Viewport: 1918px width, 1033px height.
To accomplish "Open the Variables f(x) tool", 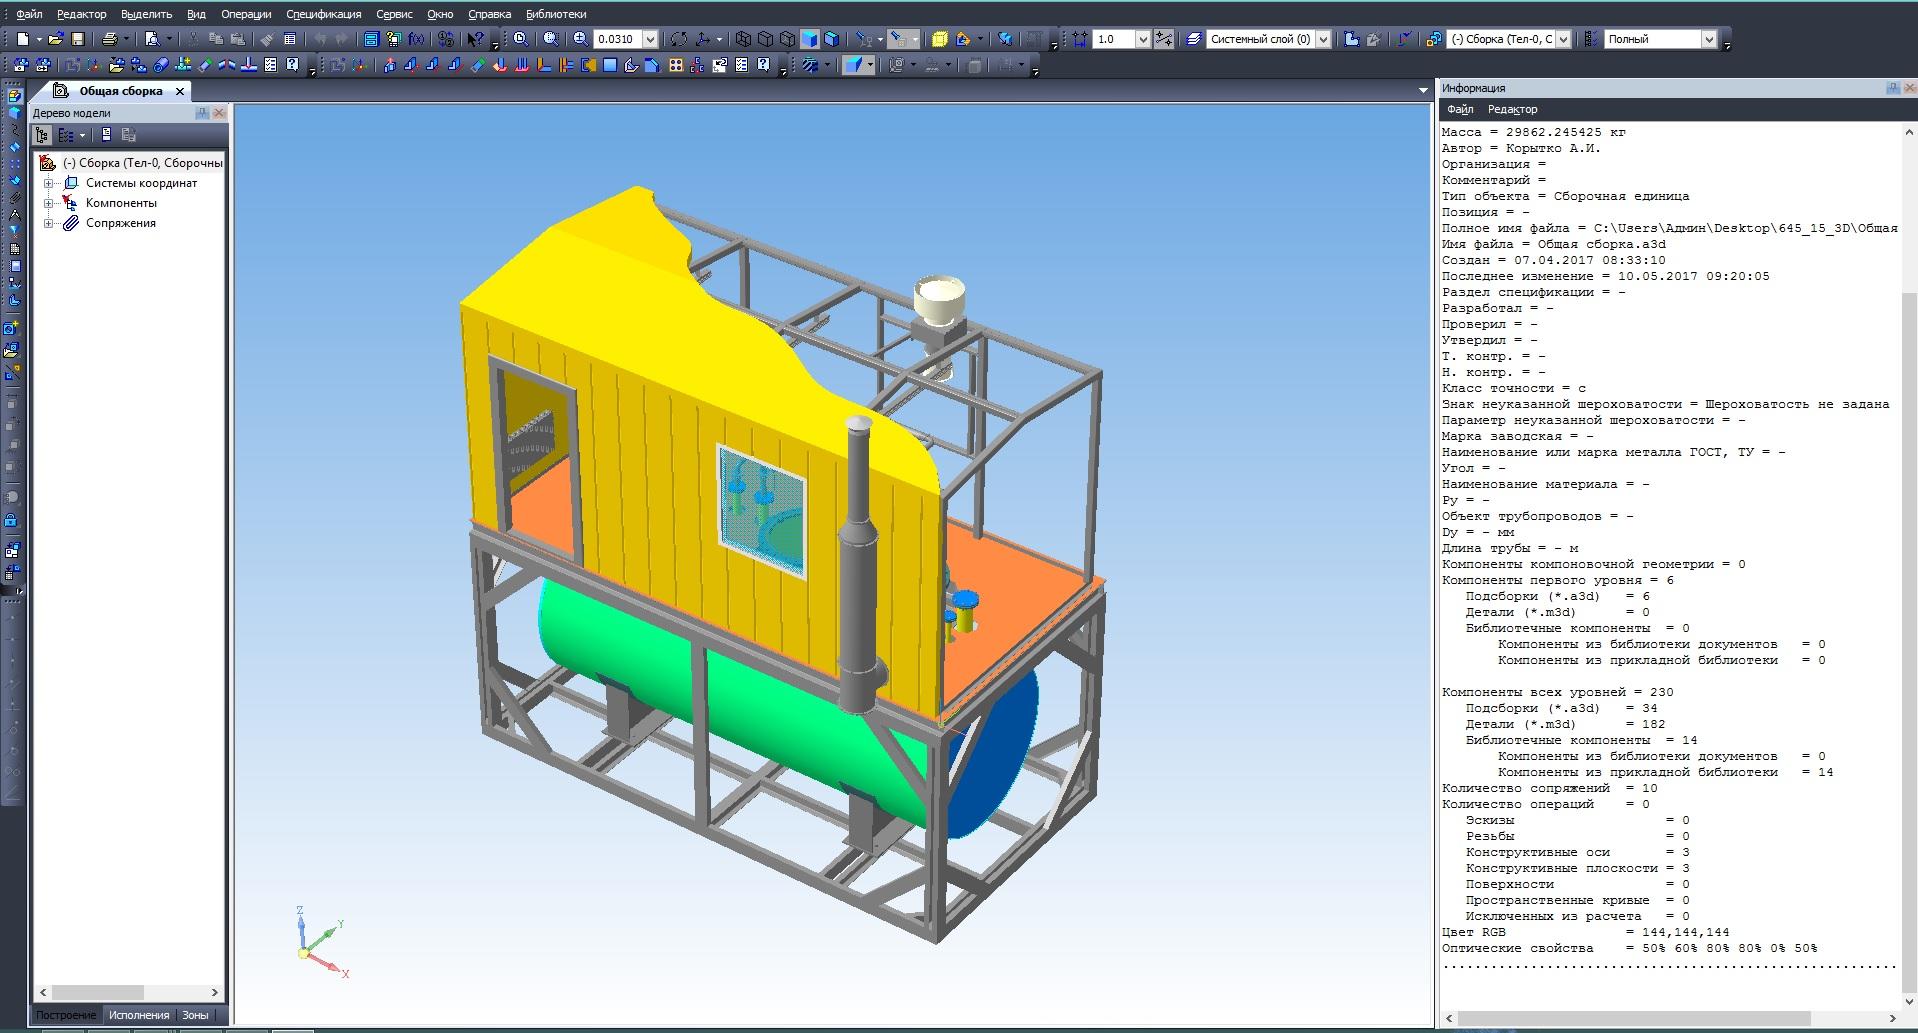I will [x=416, y=39].
